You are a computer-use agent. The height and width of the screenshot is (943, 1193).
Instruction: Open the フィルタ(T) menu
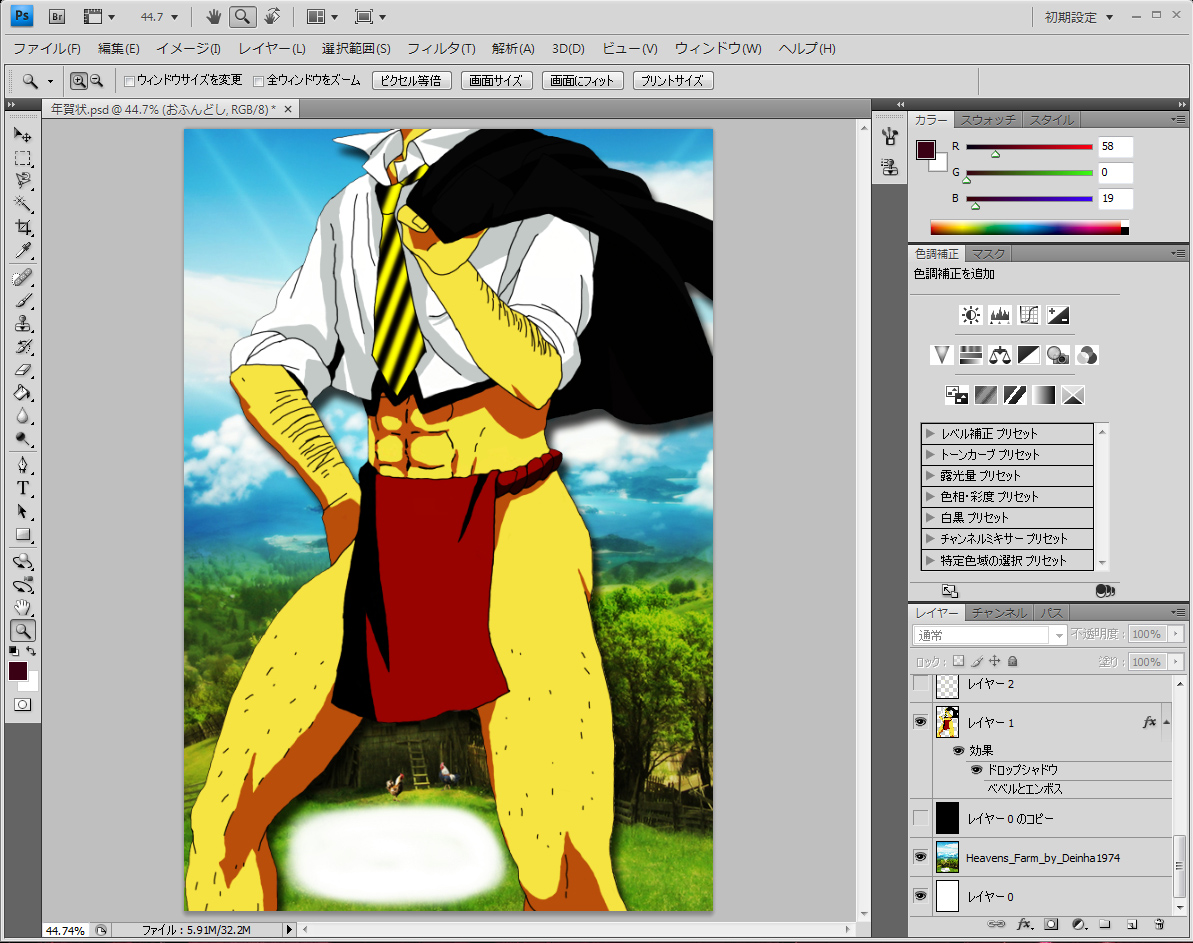coord(441,49)
